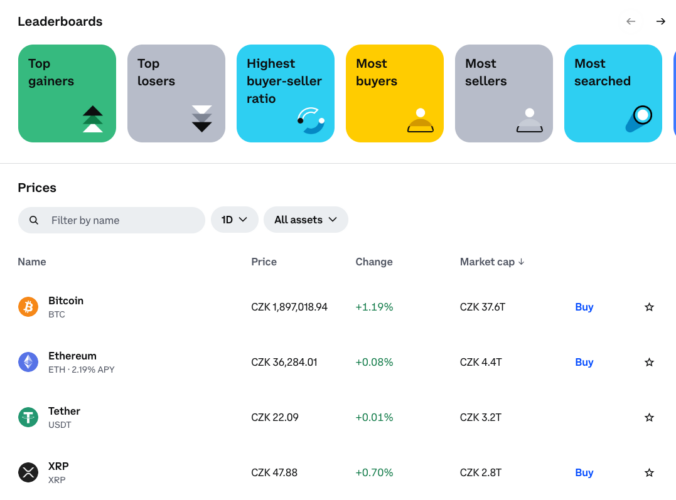Click Tether price CZK 22.09

[x=275, y=417]
